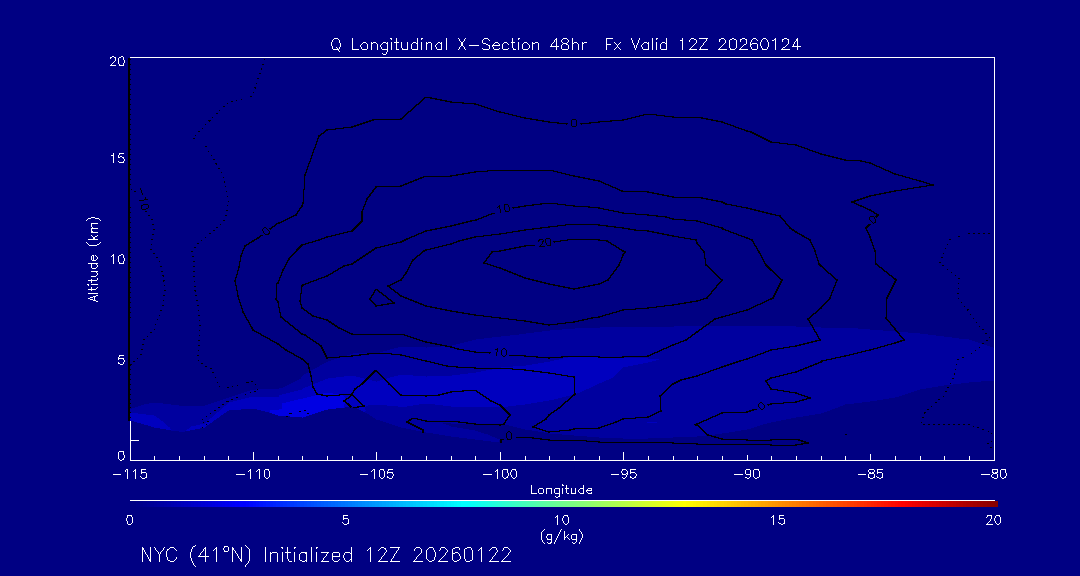Click the '15' tick on the altitude axis
Image resolution: width=1080 pixels, height=576 pixels.
[117, 158]
